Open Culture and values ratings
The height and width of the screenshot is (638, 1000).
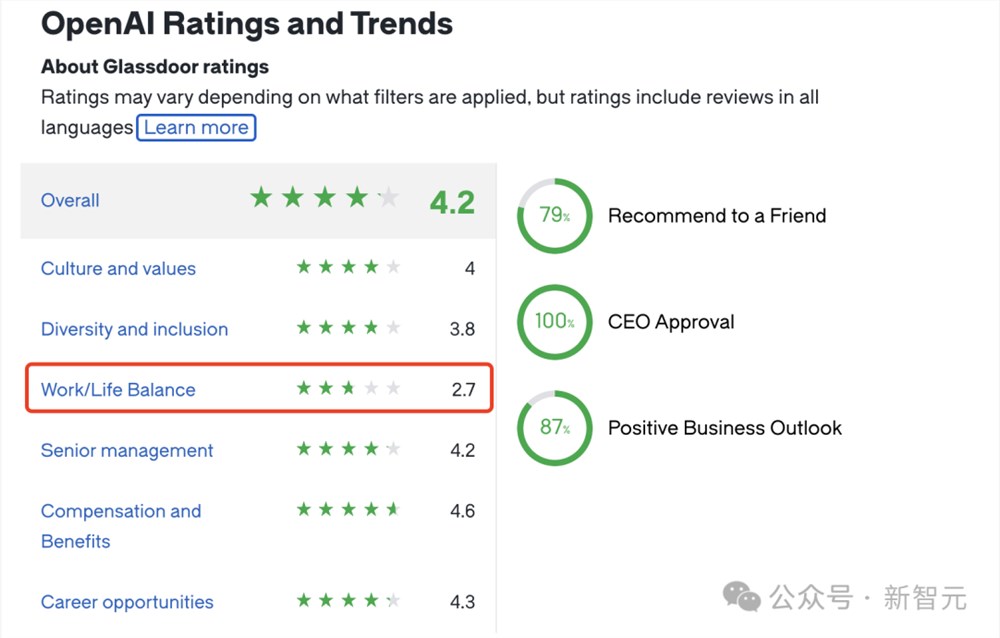(118, 268)
